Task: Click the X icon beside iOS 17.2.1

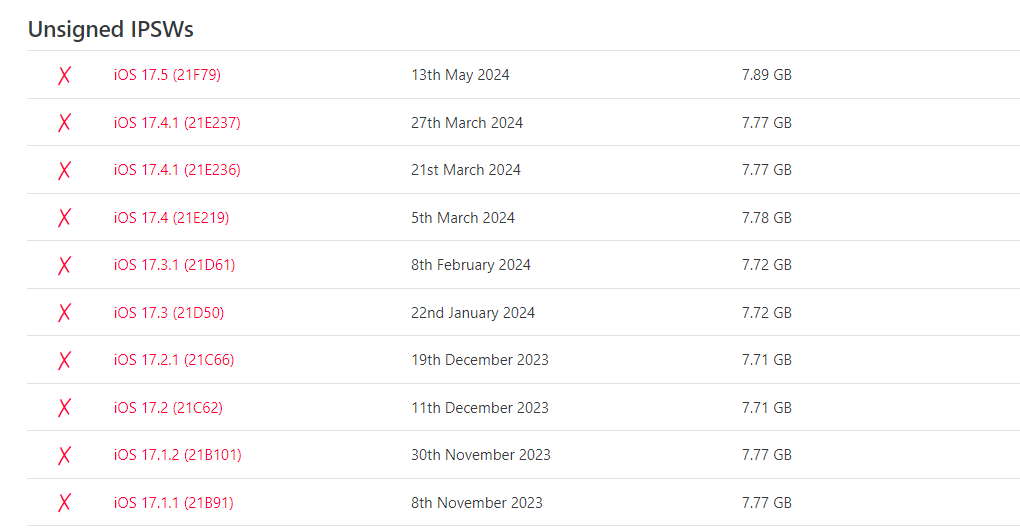Action: (64, 360)
